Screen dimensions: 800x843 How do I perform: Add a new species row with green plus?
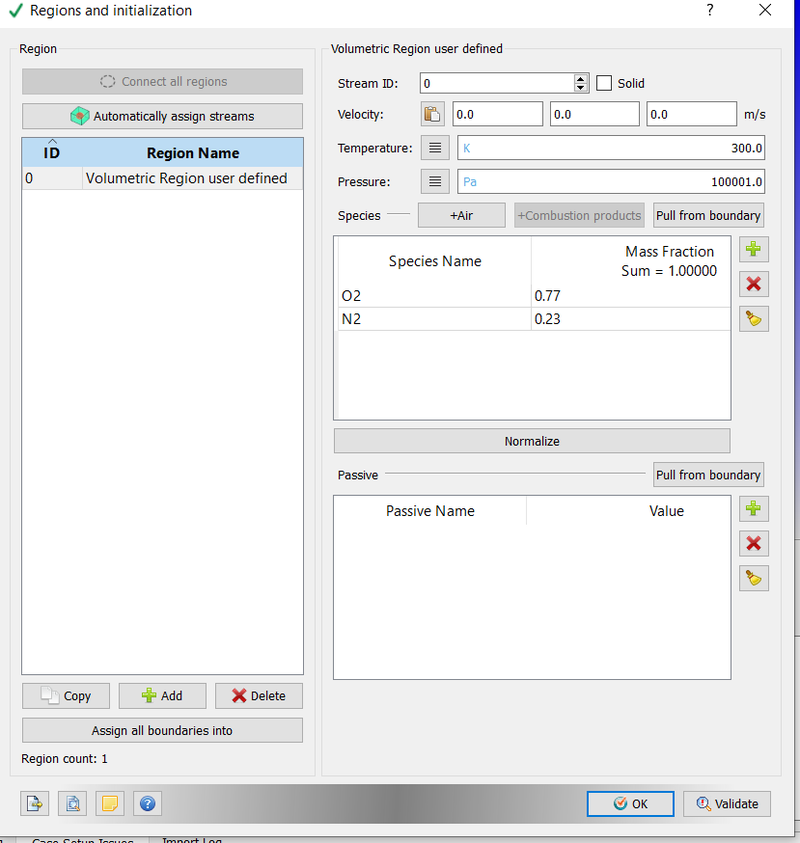[753, 249]
